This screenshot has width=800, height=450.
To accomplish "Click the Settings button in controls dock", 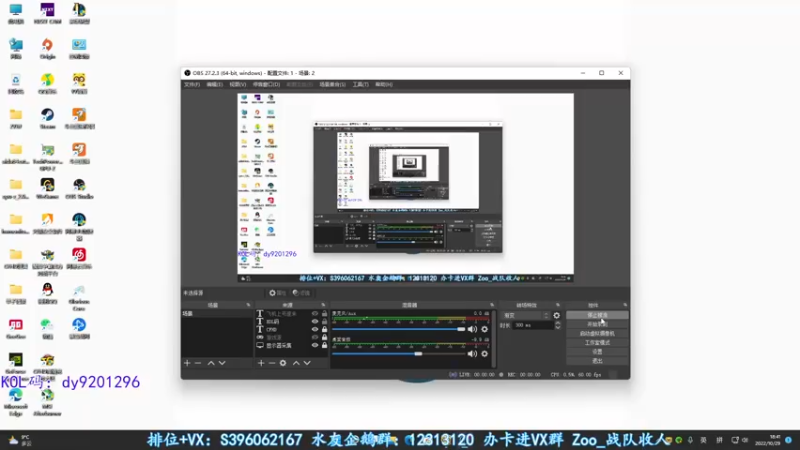I will 597,352.
